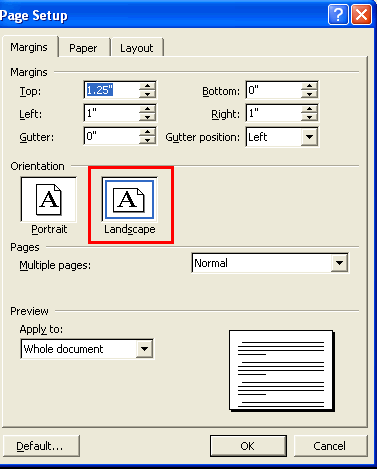Select the Landscape orientation icon
Screen dimensions: 377x469
(x=129, y=199)
